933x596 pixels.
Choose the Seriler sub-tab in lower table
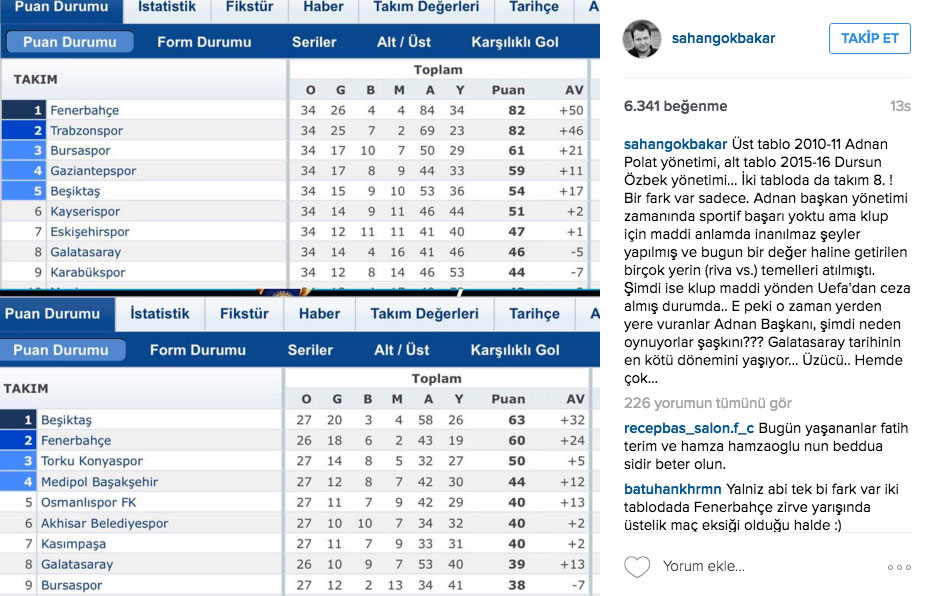click(310, 350)
